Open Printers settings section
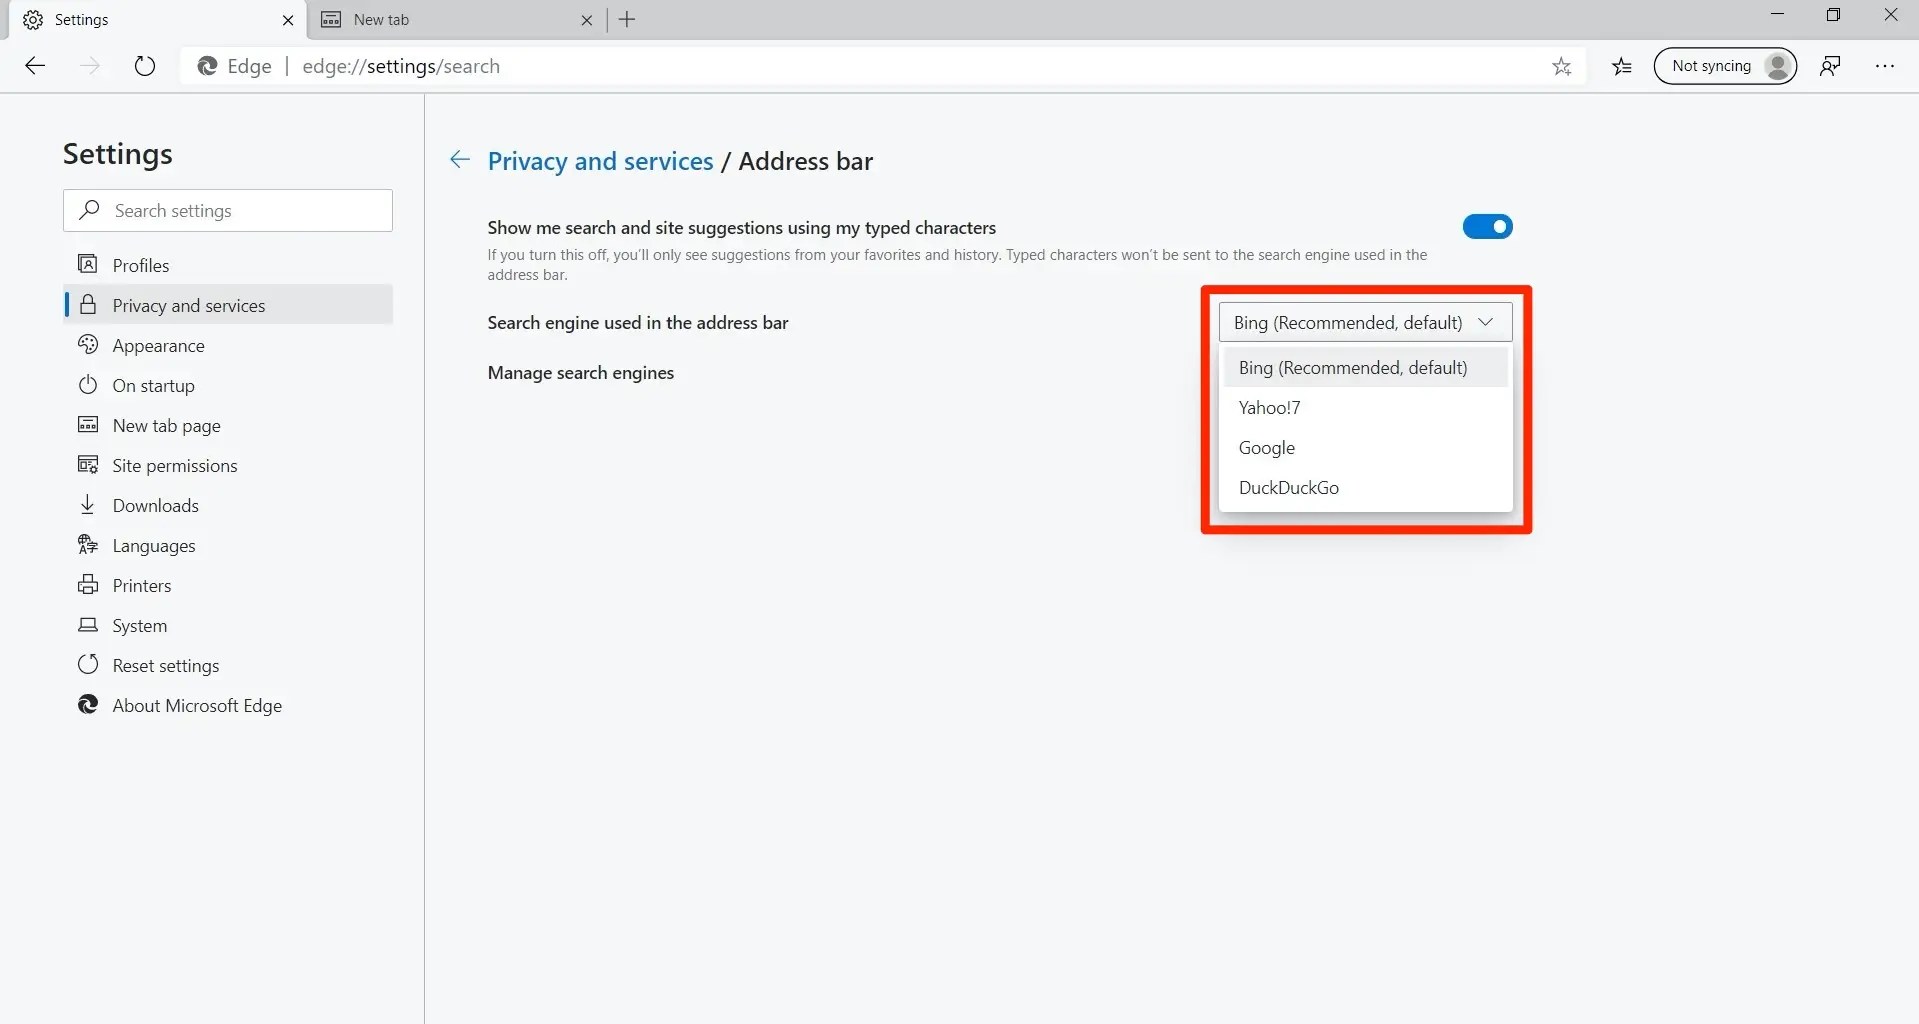 click(228, 585)
